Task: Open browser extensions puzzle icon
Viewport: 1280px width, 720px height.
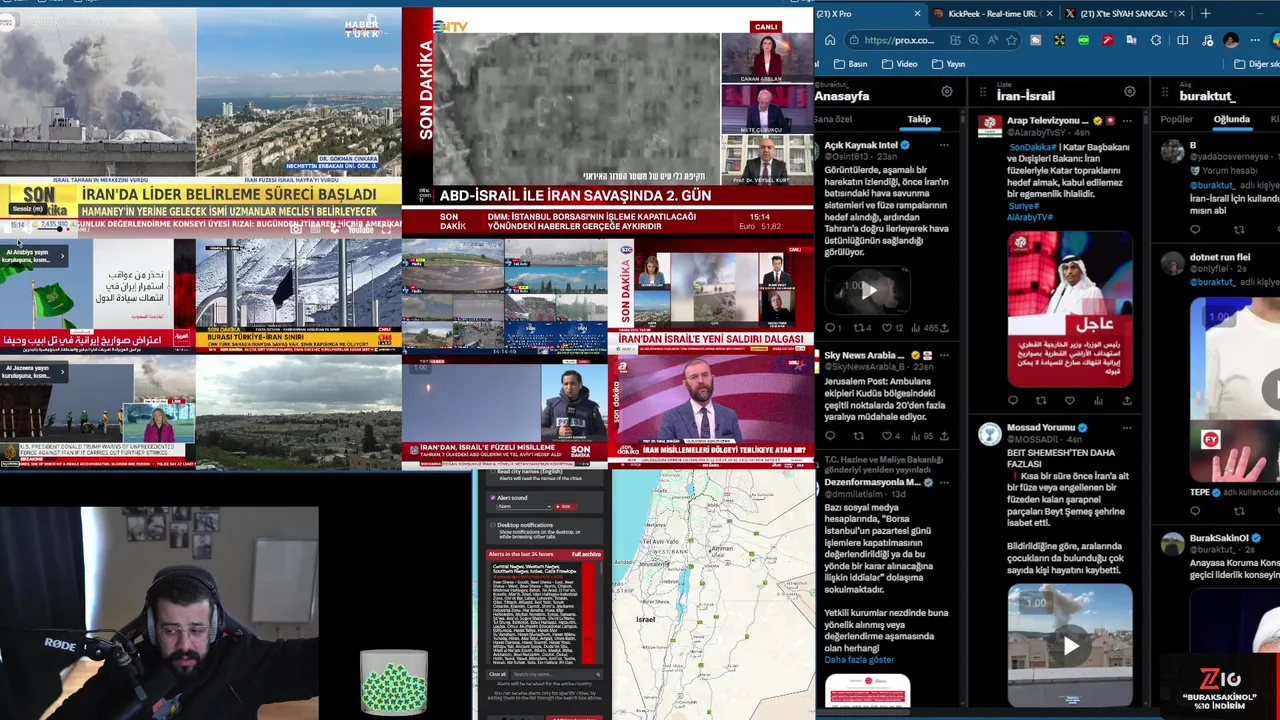Action: click(1156, 40)
